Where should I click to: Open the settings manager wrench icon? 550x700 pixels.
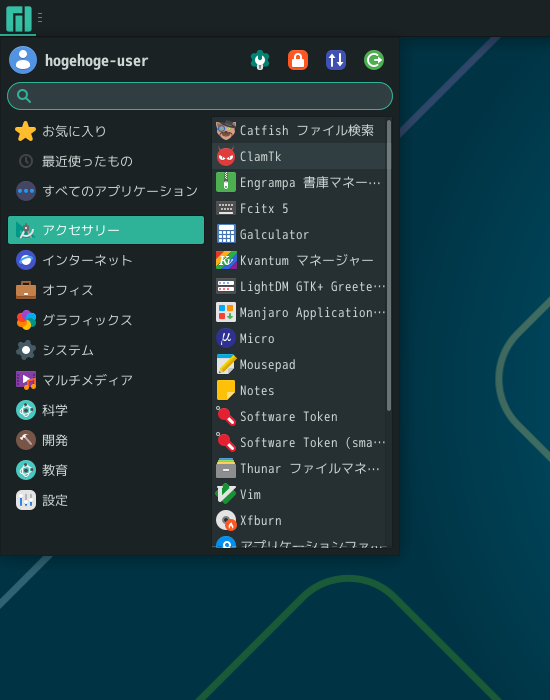point(260,60)
